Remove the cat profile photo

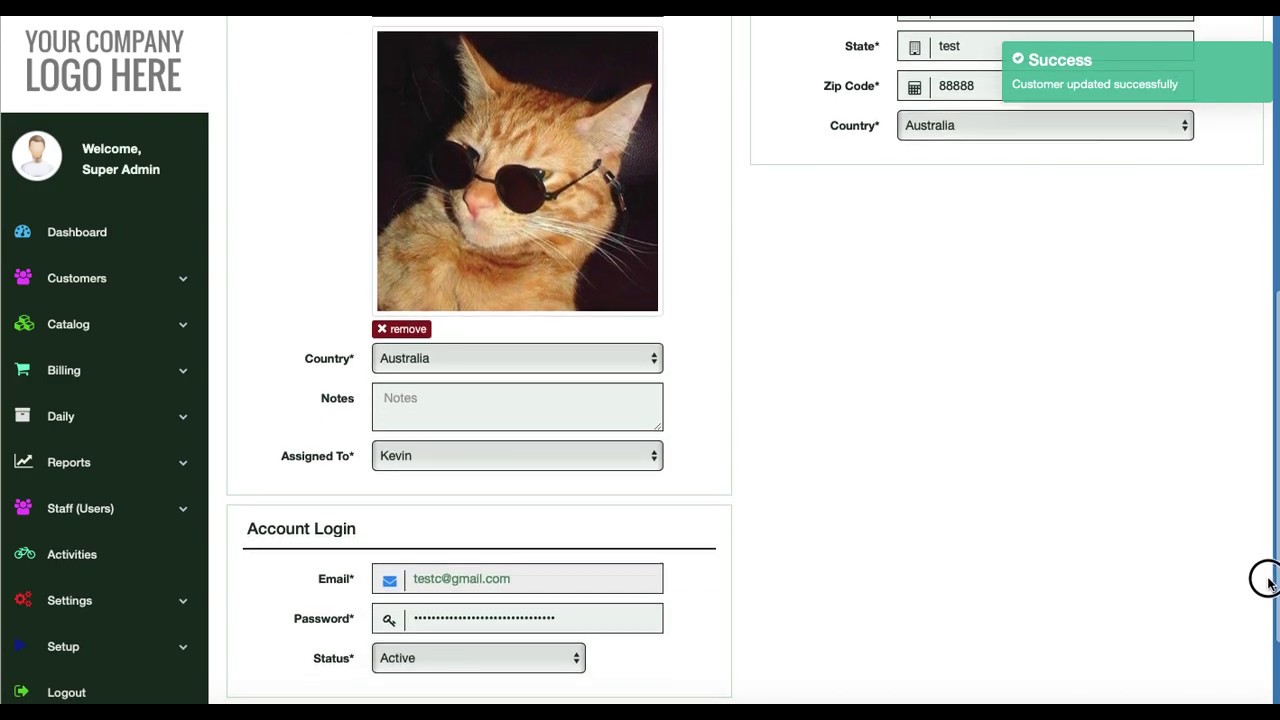(401, 329)
